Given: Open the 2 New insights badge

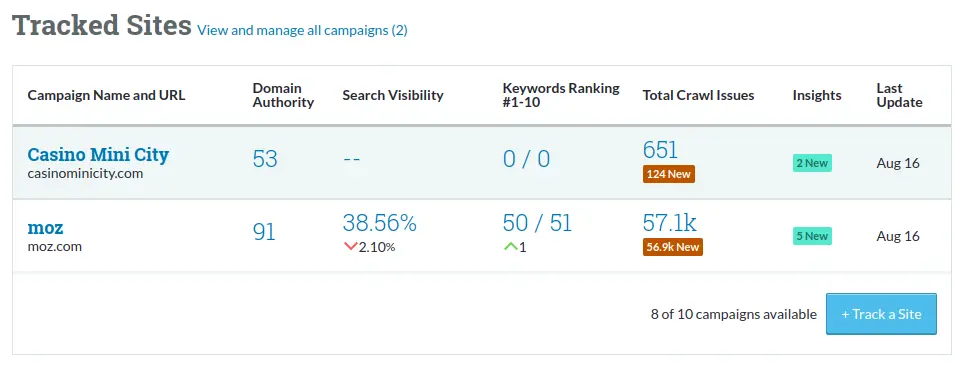Looking at the screenshot, I should pos(812,163).
